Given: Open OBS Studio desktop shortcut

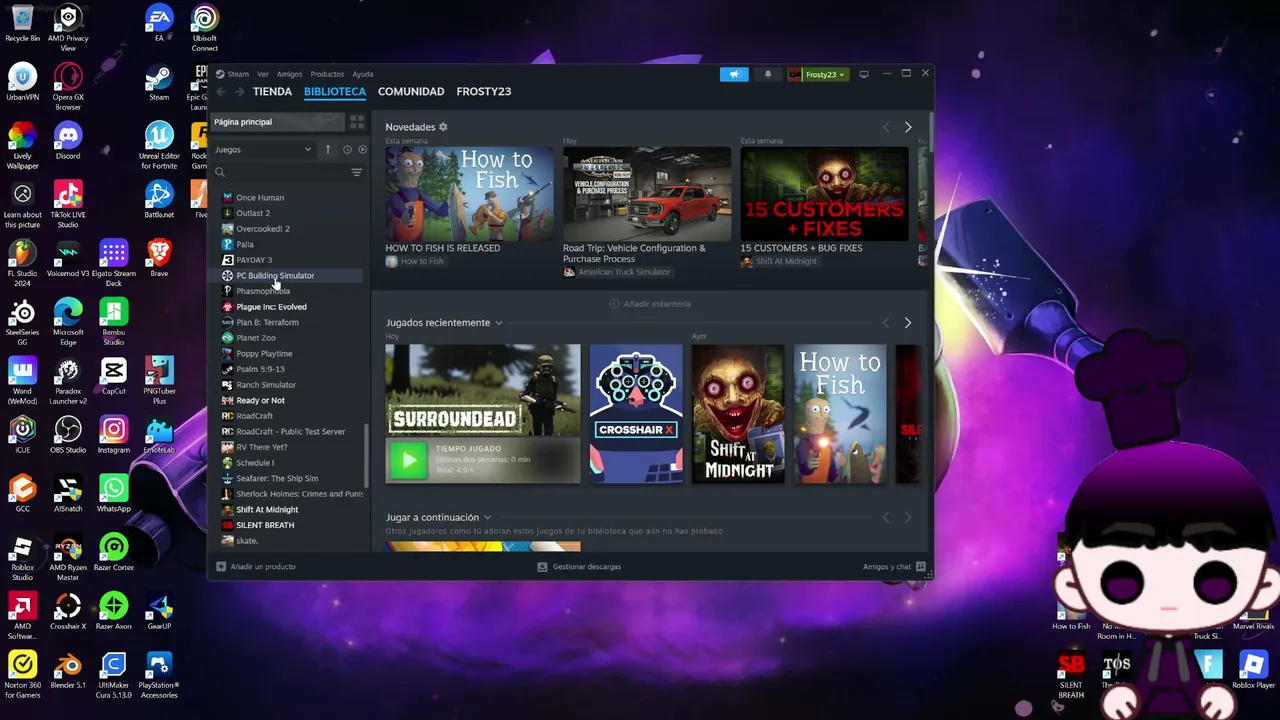Looking at the screenshot, I should [x=68, y=435].
